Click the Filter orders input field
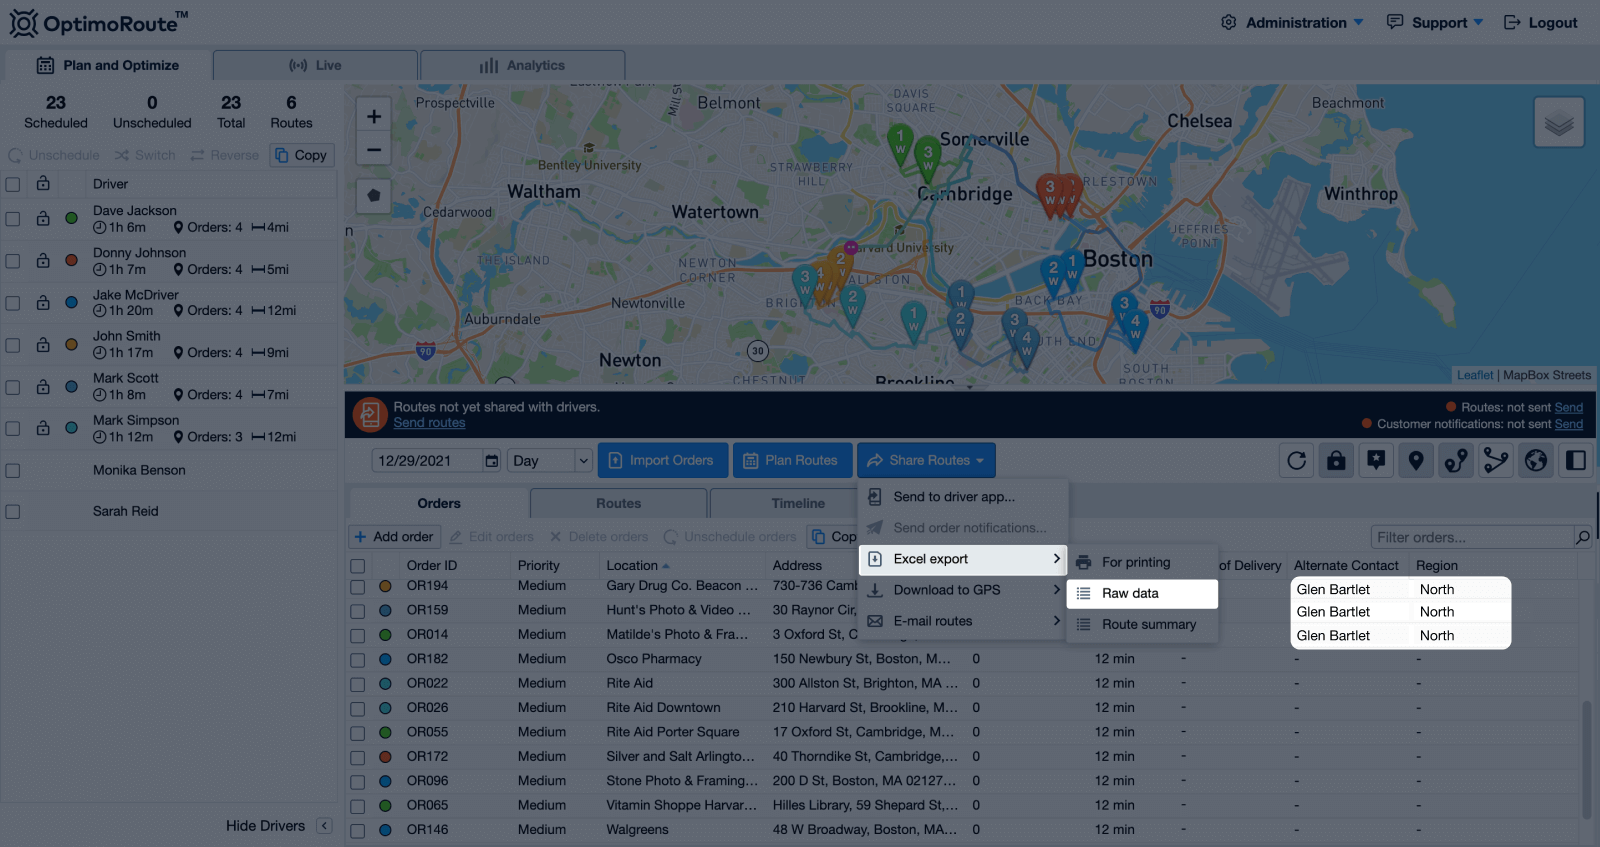 click(1472, 537)
